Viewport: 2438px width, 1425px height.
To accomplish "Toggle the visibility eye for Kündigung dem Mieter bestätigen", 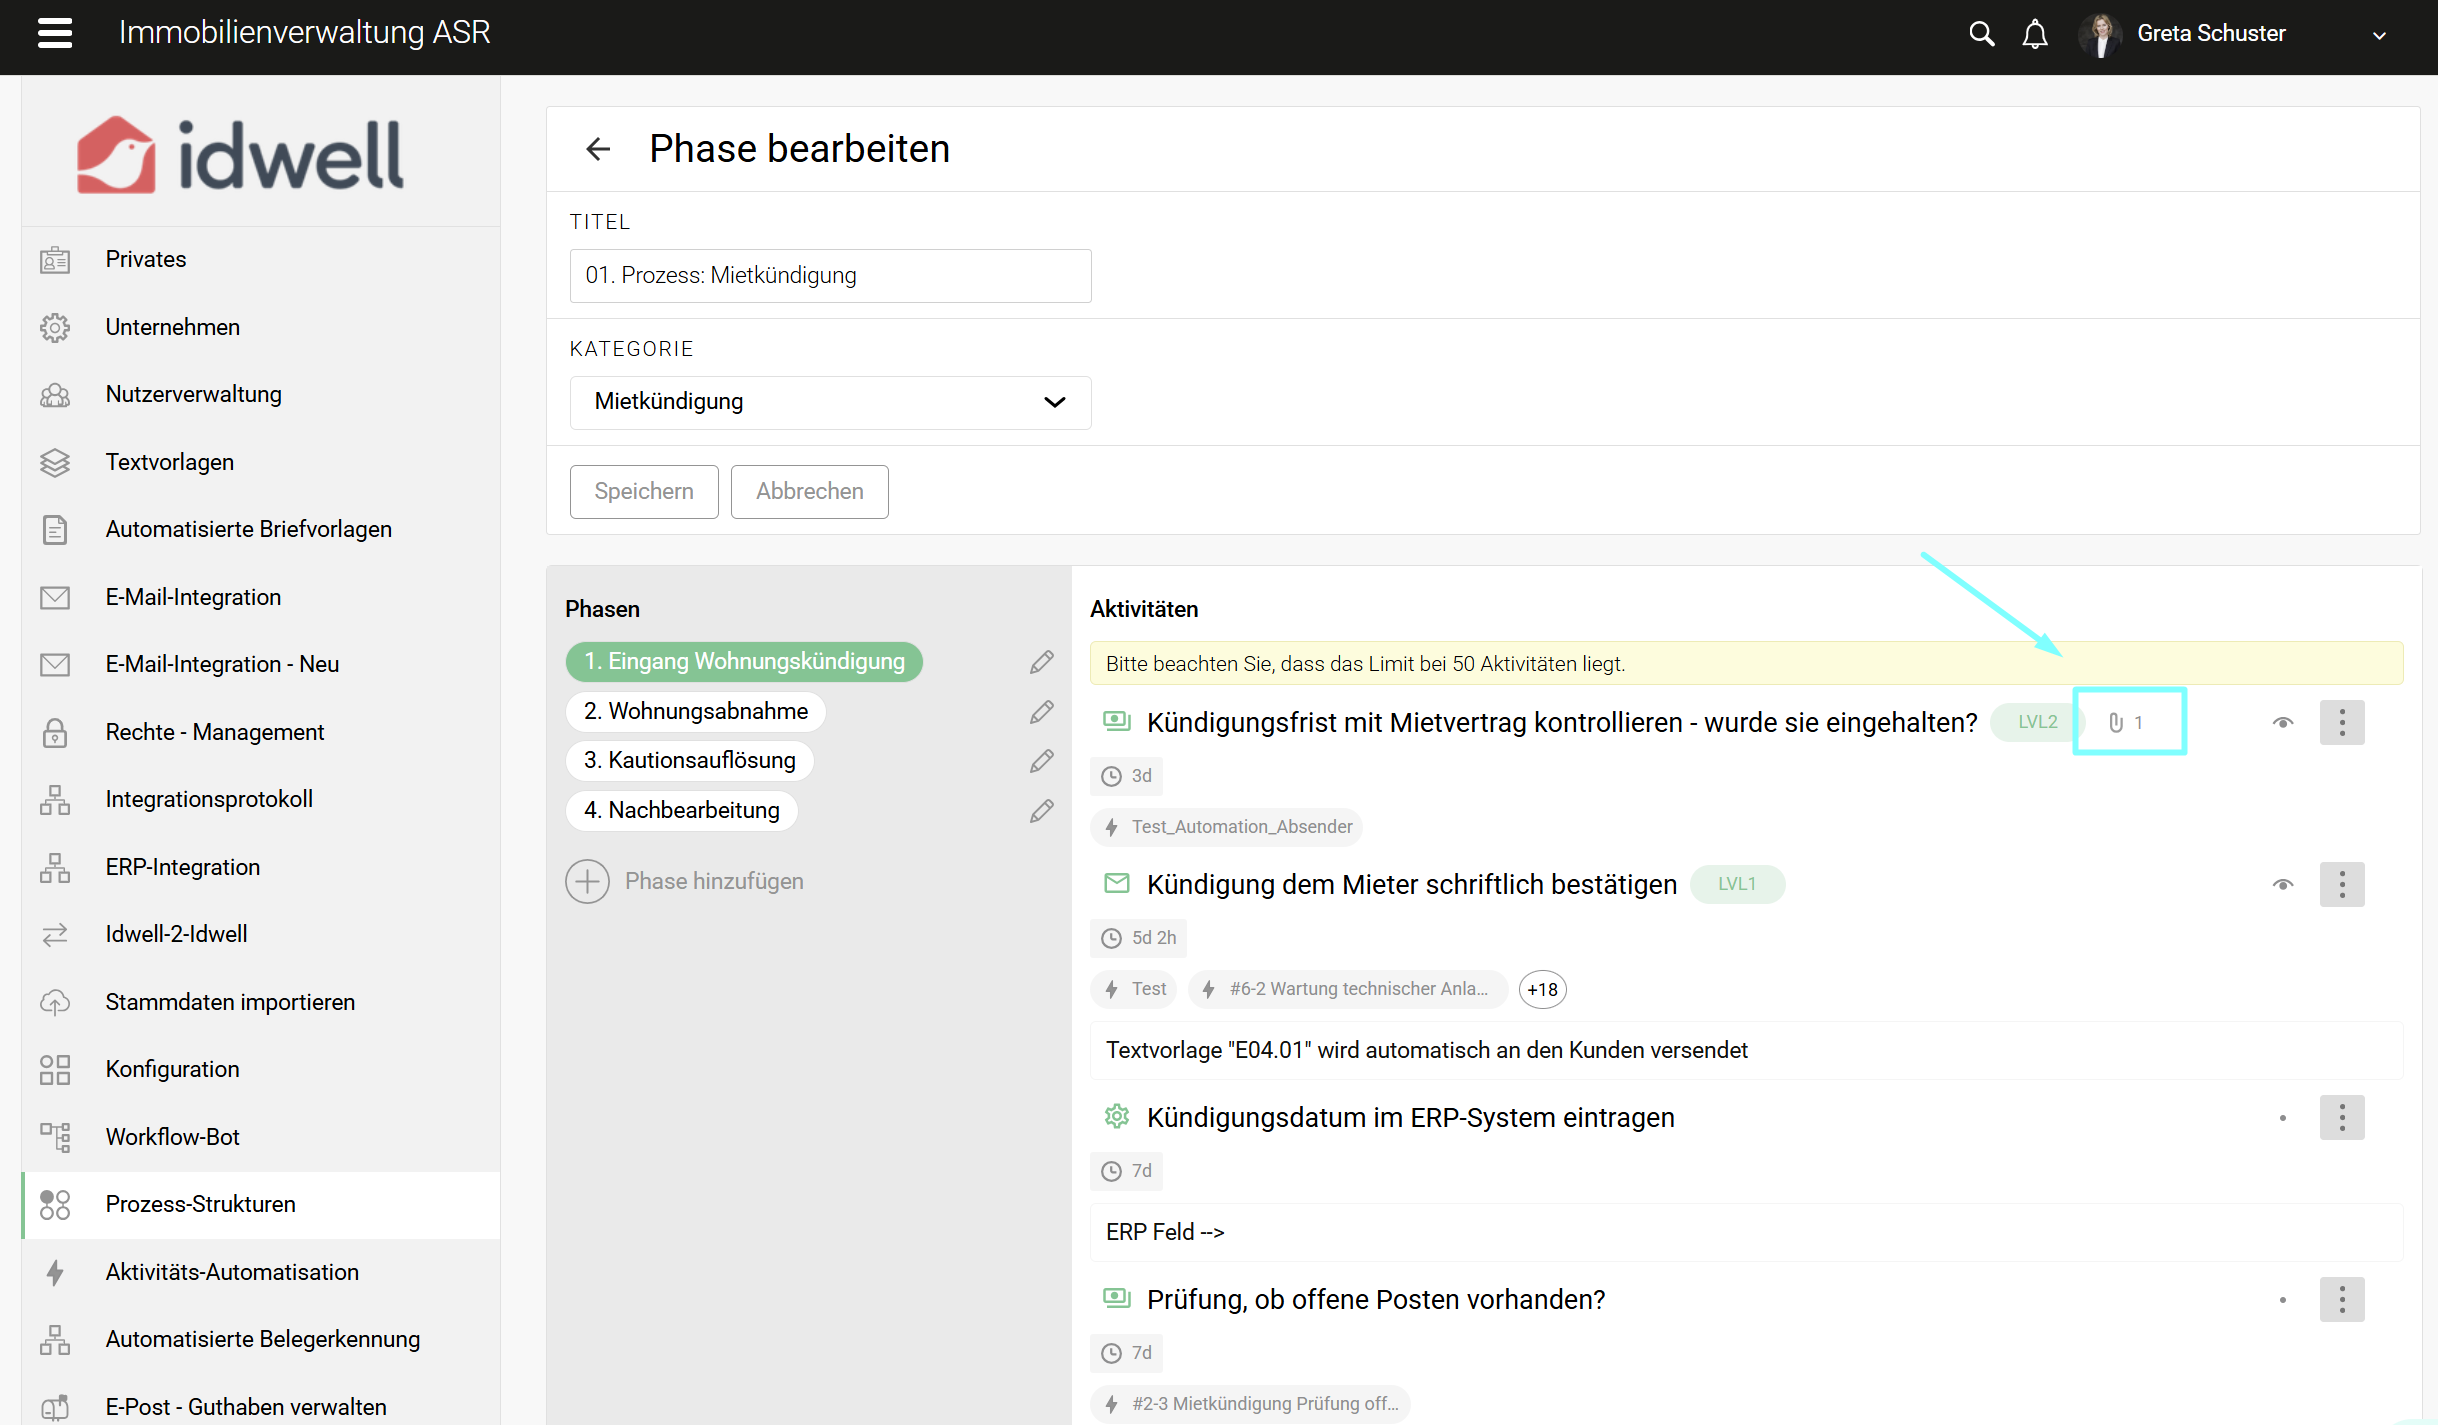I will [x=2282, y=884].
